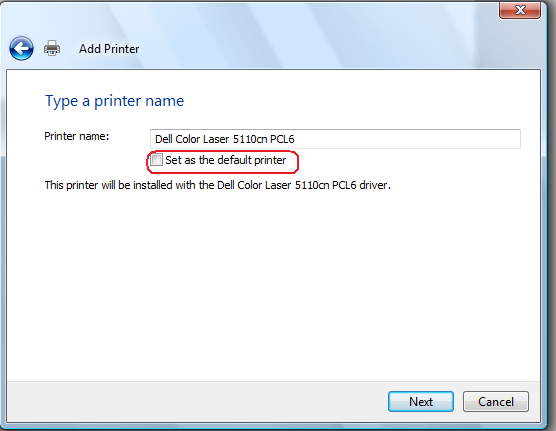Click the gray footer bar left of Next
The height and width of the screenshot is (431, 556).
point(195,402)
